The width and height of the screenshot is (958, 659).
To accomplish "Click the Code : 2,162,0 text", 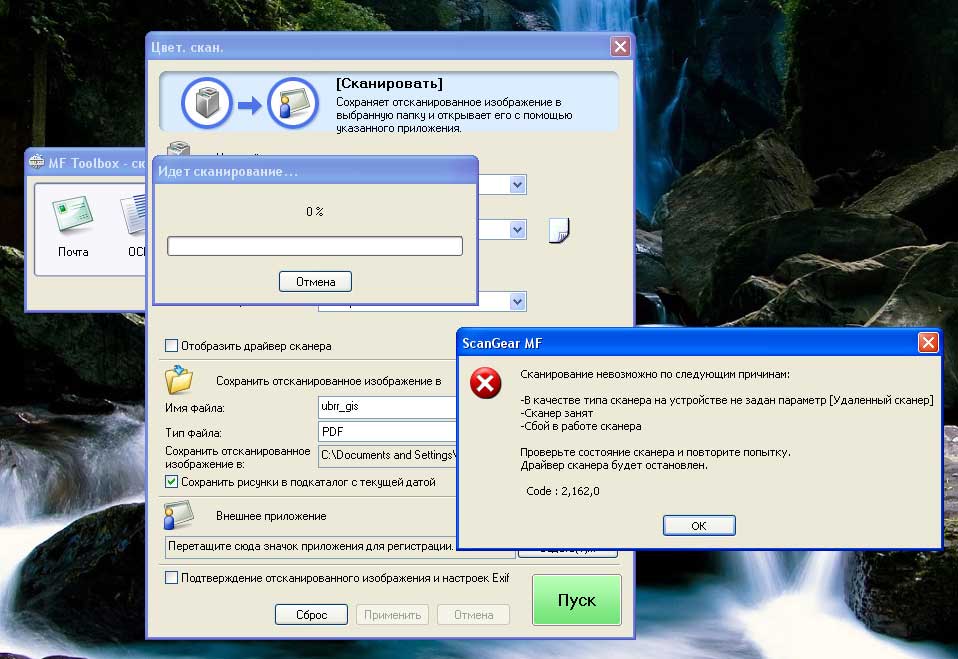I will [563, 491].
